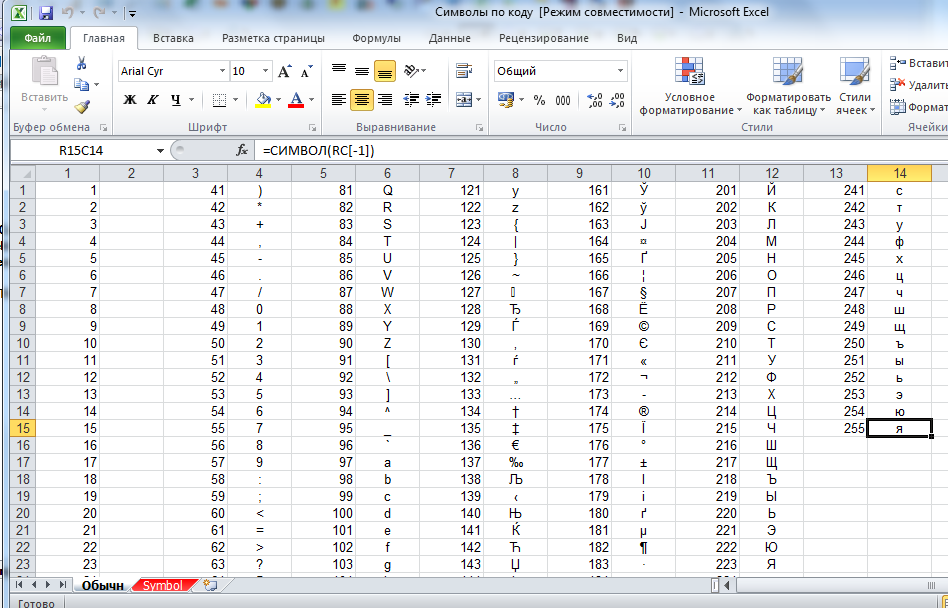Toggle highlighted center horizontal alignment
This screenshot has width=948, height=608.
[x=362, y=100]
